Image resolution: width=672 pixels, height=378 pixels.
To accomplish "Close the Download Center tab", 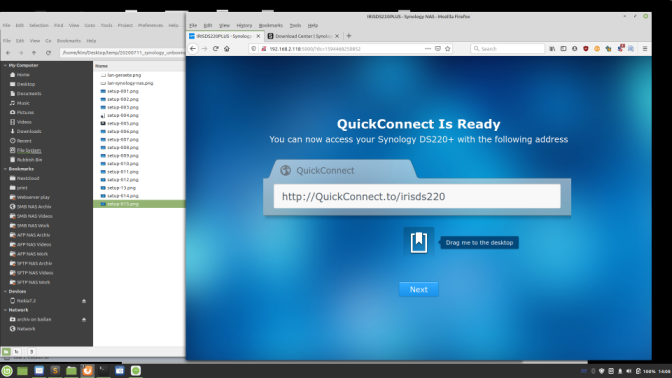I will click(337, 36).
